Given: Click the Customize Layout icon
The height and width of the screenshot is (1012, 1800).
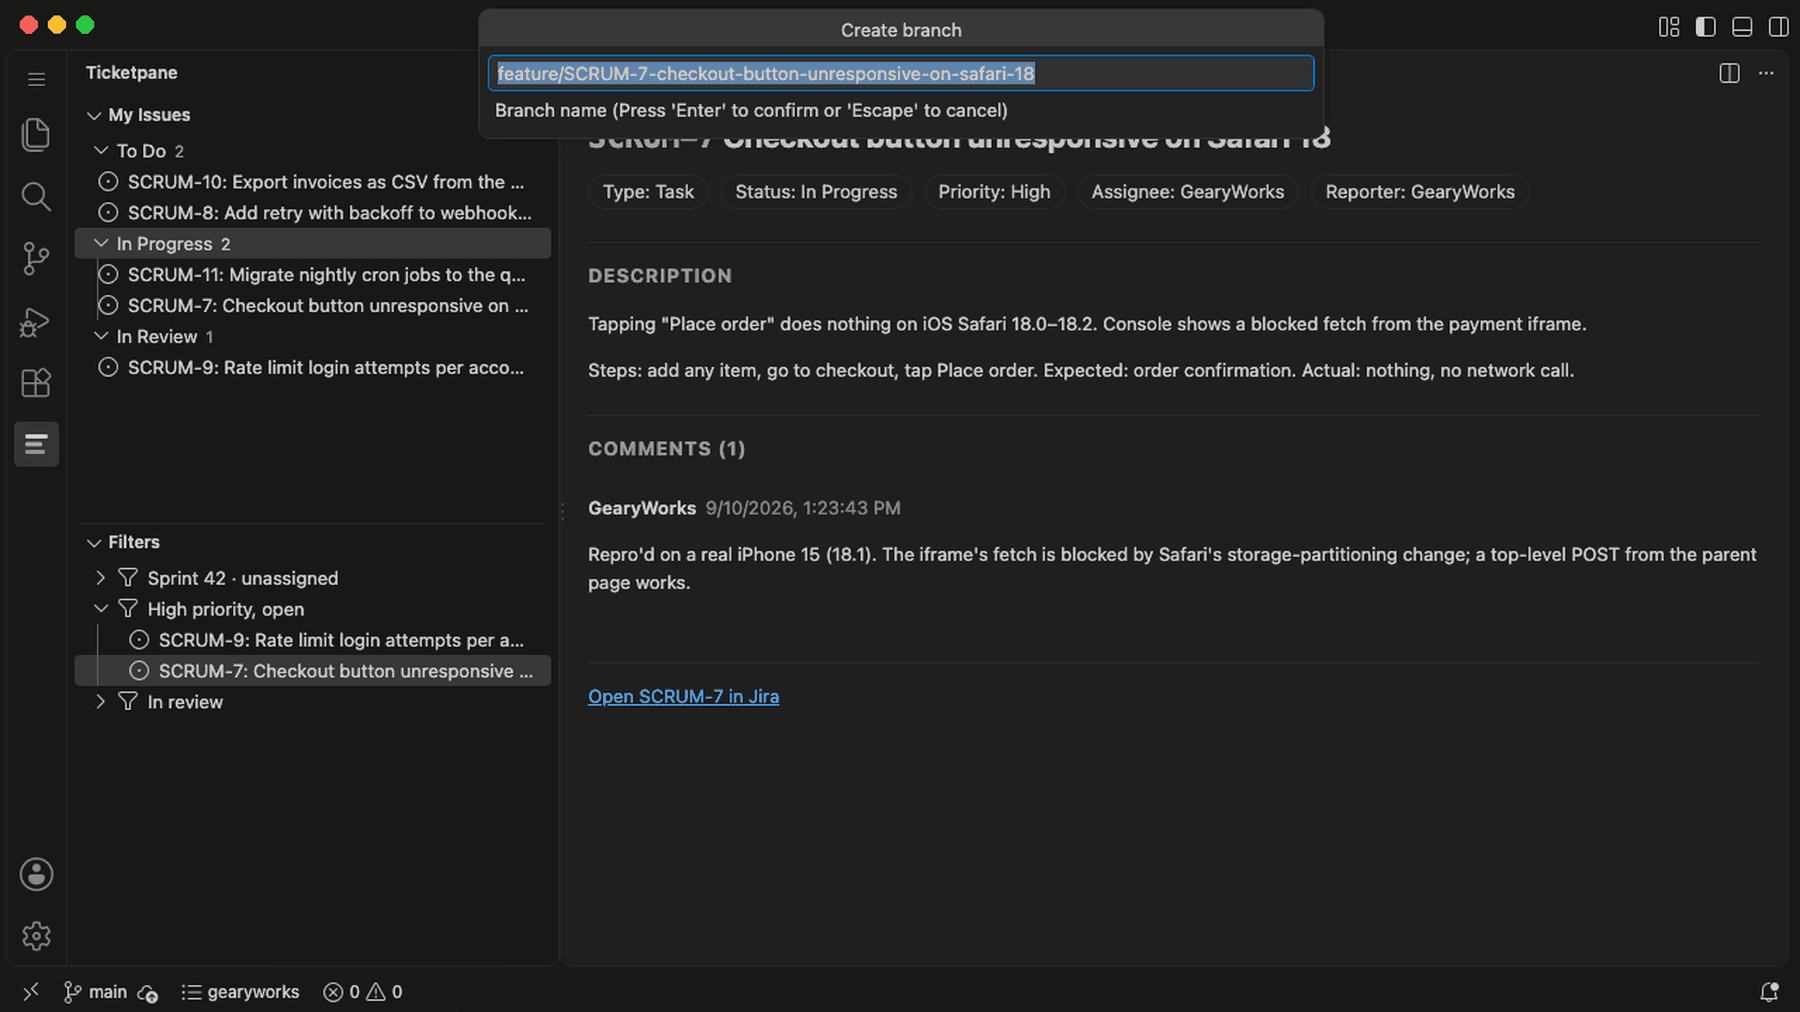Looking at the screenshot, I should [x=1669, y=27].
